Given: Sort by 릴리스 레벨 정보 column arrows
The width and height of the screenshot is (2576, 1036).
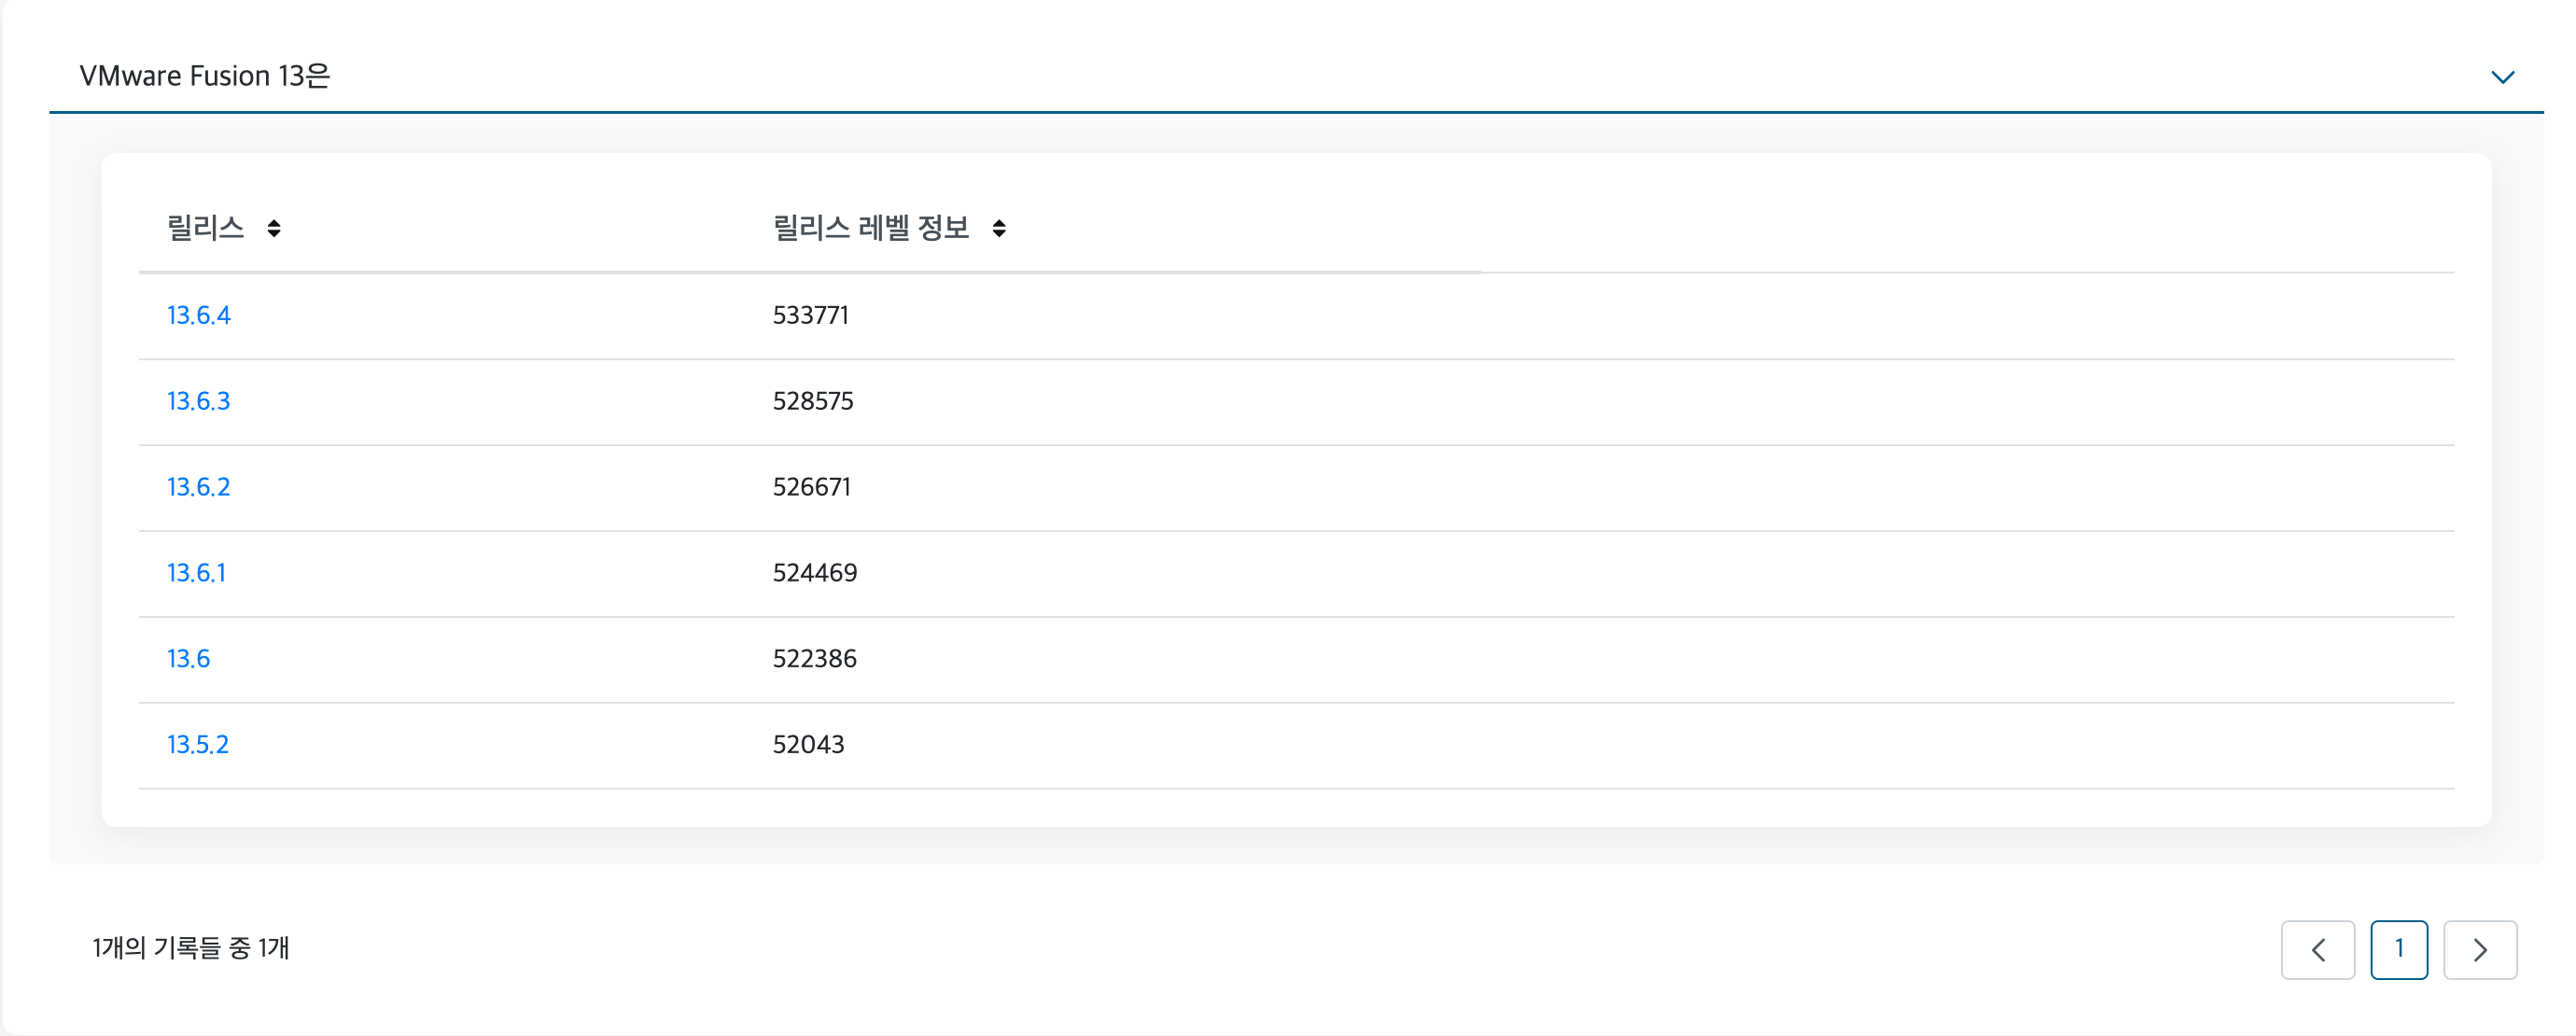Looking at the screenshot, I should pos(998,229).
